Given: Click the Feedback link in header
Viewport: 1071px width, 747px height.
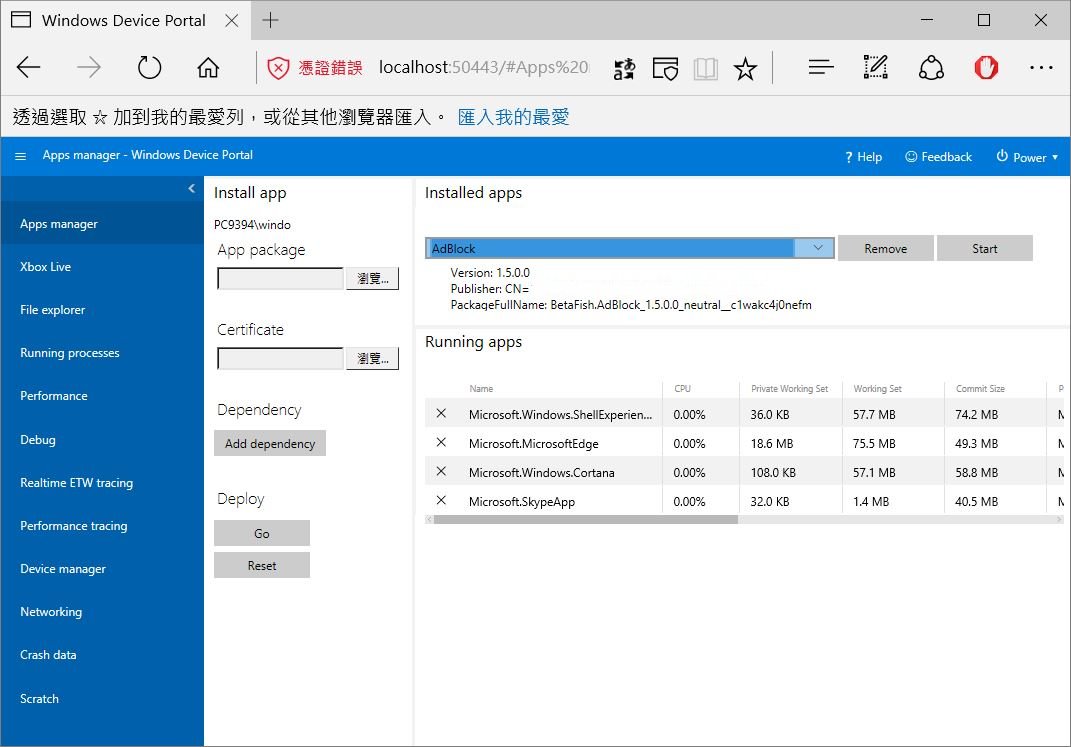Looking at the screenshot, I should 938,157.
